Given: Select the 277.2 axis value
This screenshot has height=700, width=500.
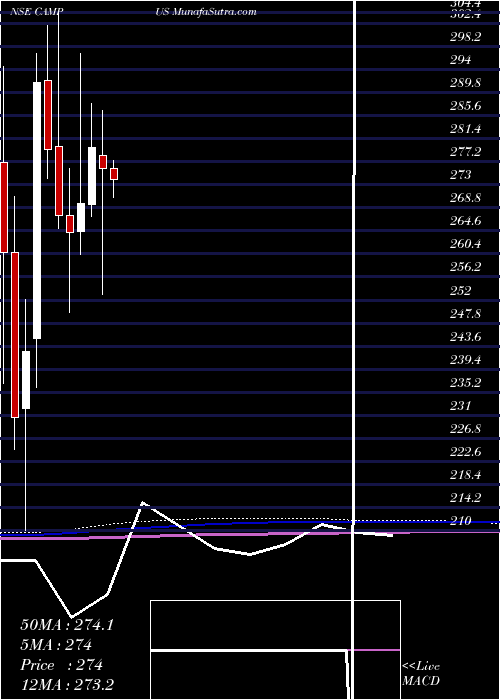Looking at the screenshot, I should pos(465,152).
